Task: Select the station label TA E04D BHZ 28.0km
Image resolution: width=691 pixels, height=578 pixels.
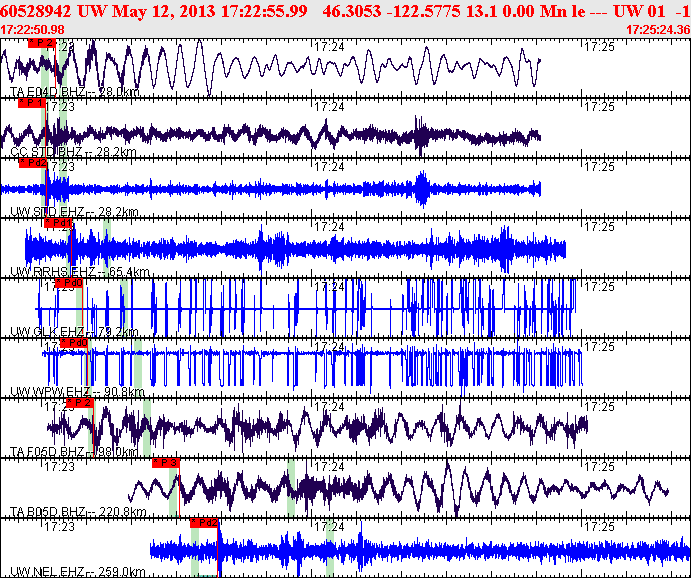Action: click(x=74, y=92)
